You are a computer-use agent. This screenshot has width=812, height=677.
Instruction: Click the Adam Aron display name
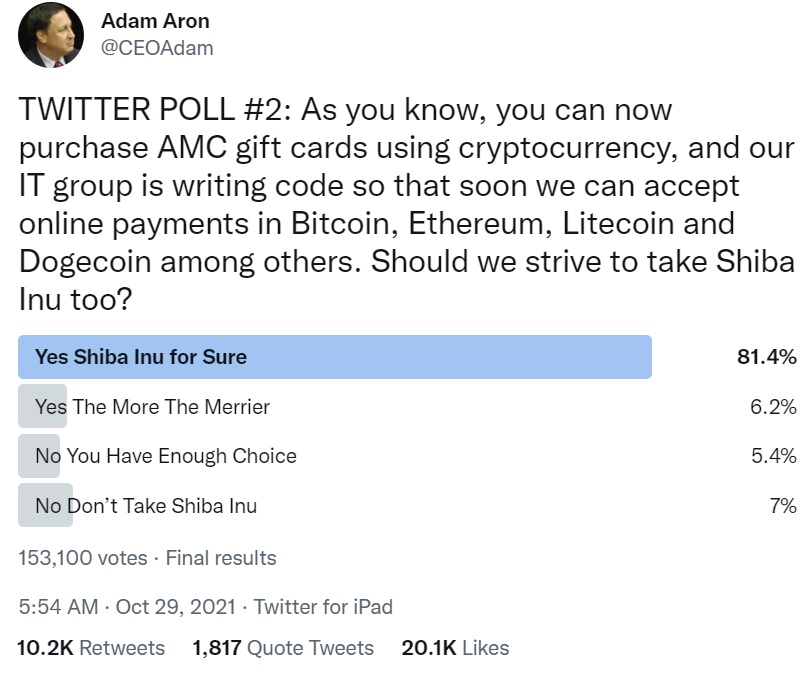pyautogui.click(x=154, y=21)
